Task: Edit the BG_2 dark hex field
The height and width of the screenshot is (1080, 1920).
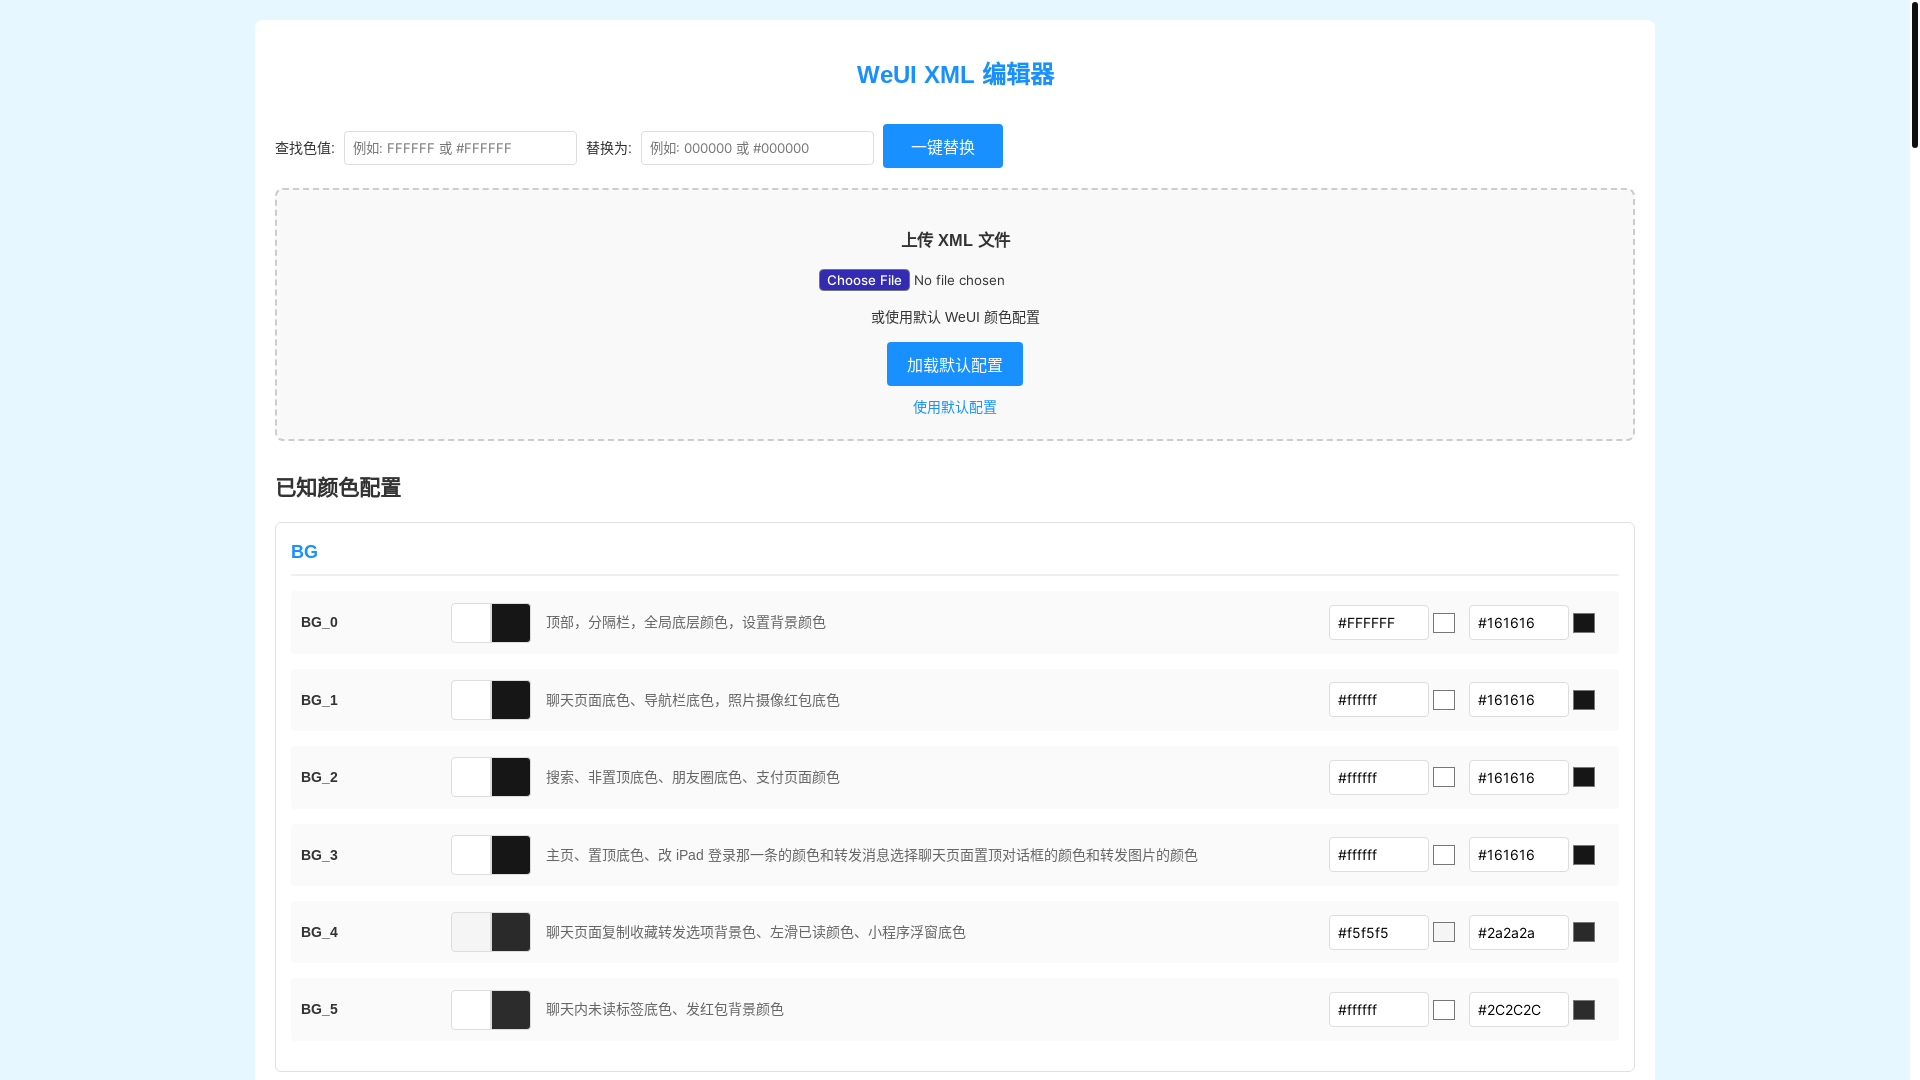Action: [1519, 777]
